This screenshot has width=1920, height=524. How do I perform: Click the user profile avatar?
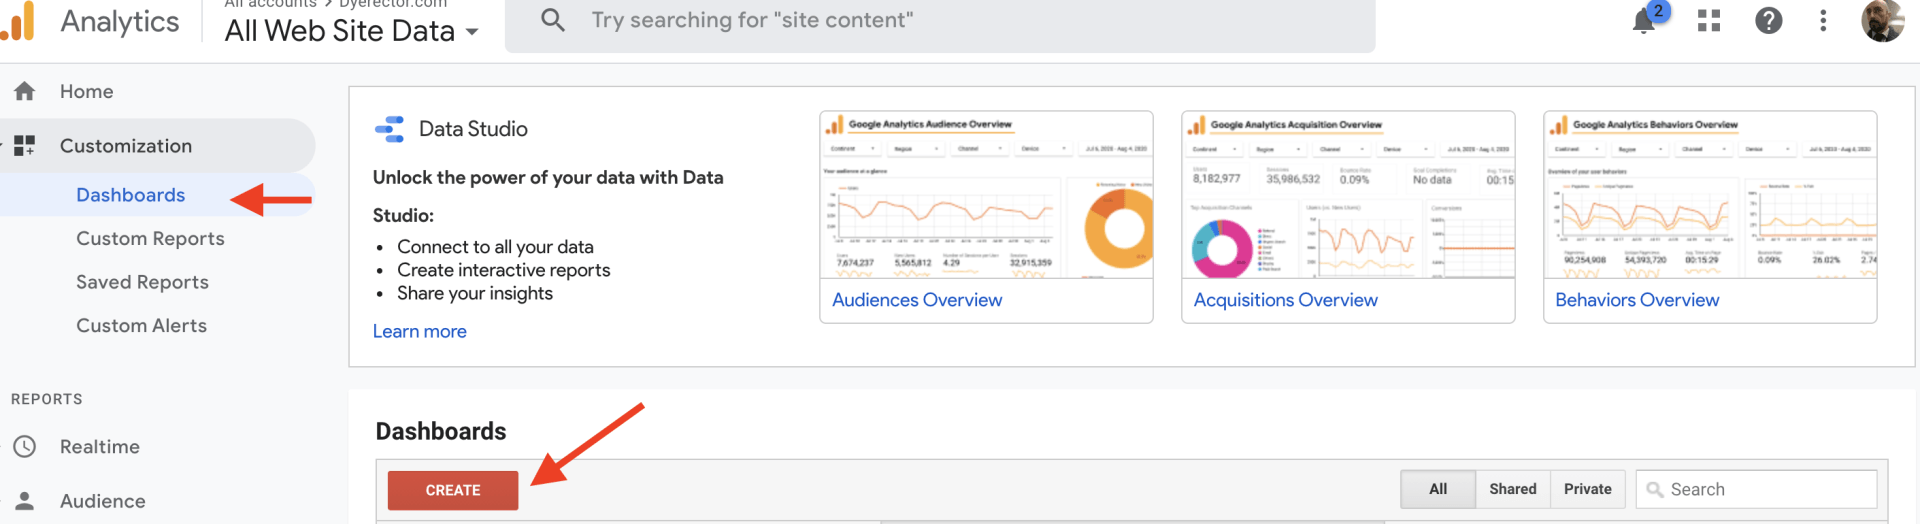tap(1882, 21)
